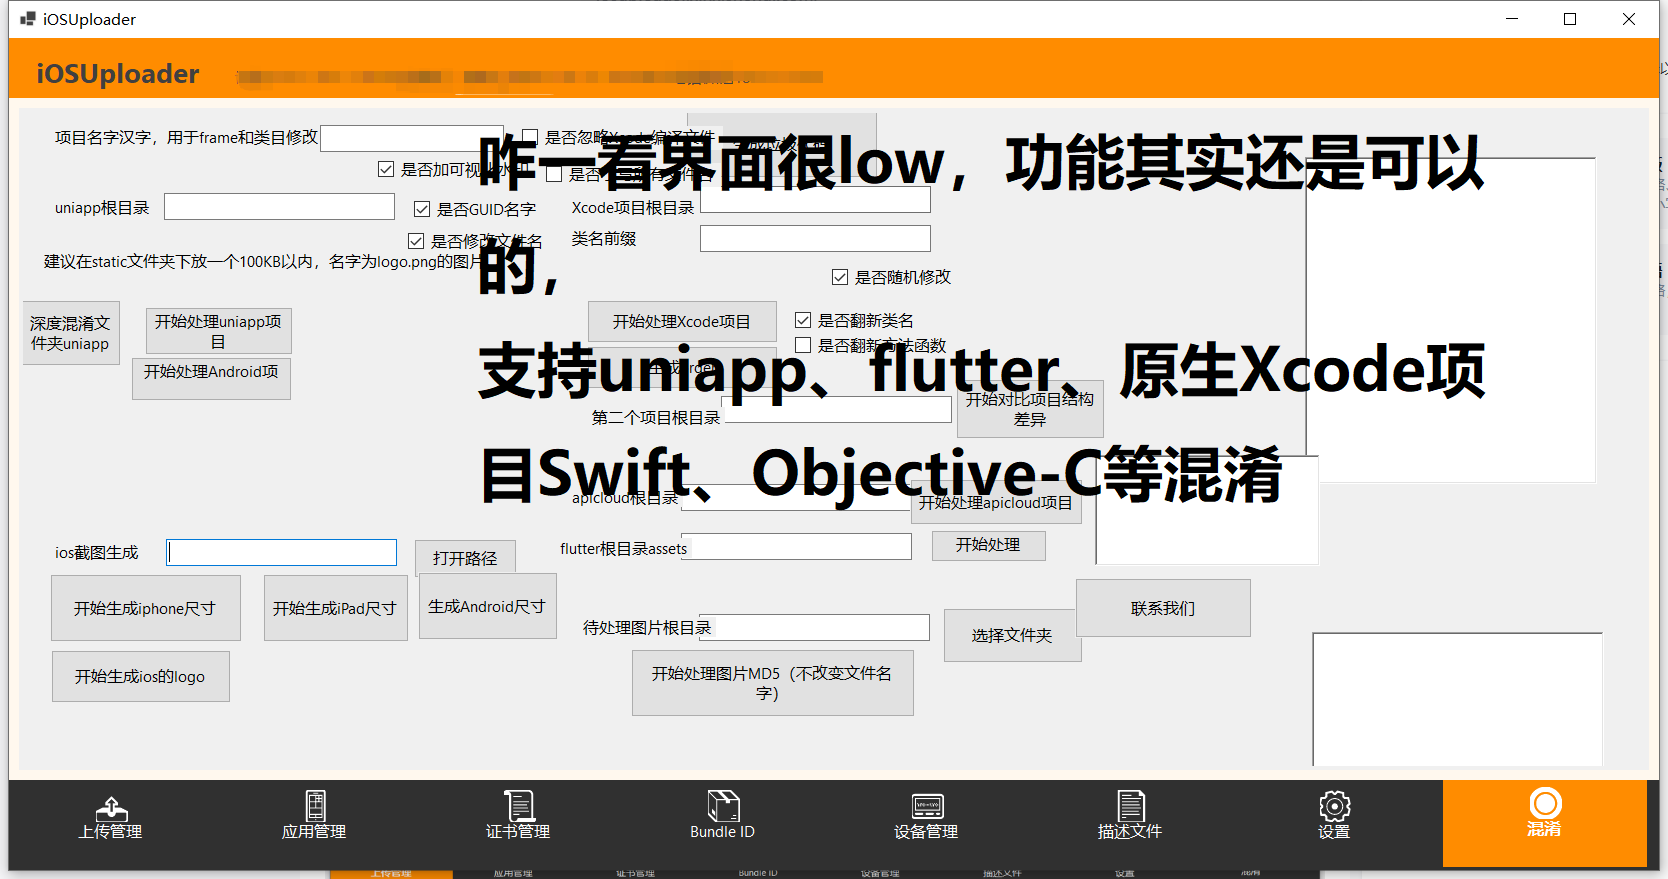The height and width of the screenshot is (879, 1668).
Task: Click the 联系我们 contact button
Action: [x=1163, y=608]
